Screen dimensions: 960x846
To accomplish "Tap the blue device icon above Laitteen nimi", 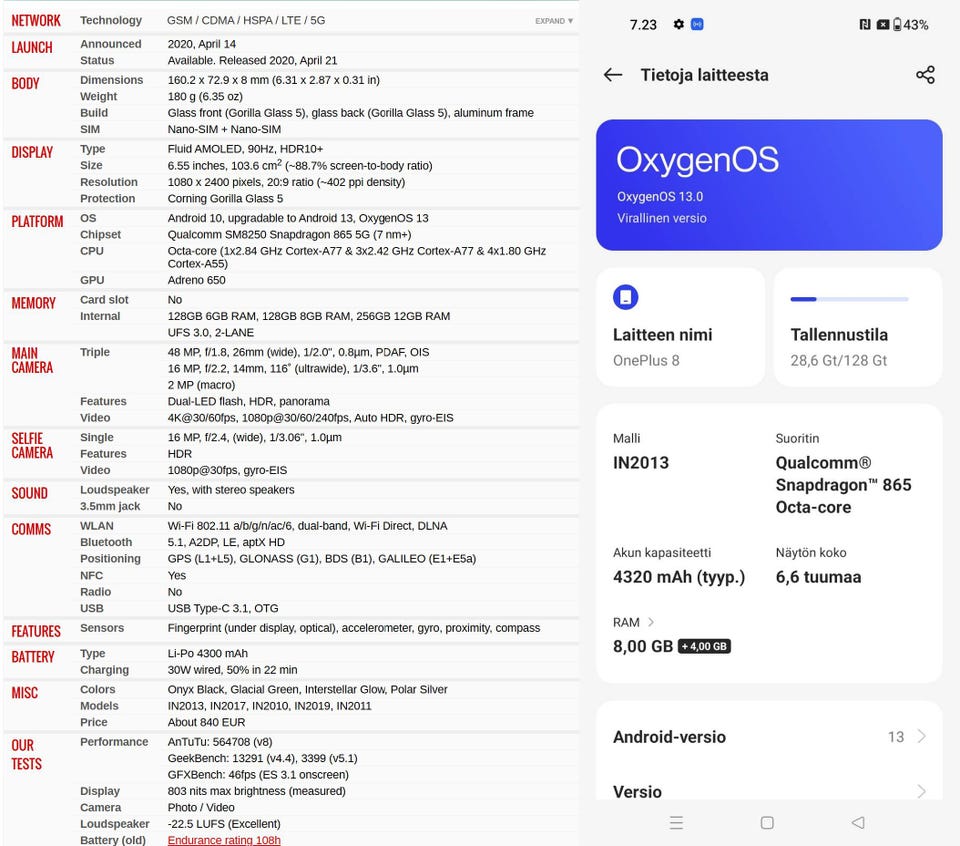I will click(625, 297).
